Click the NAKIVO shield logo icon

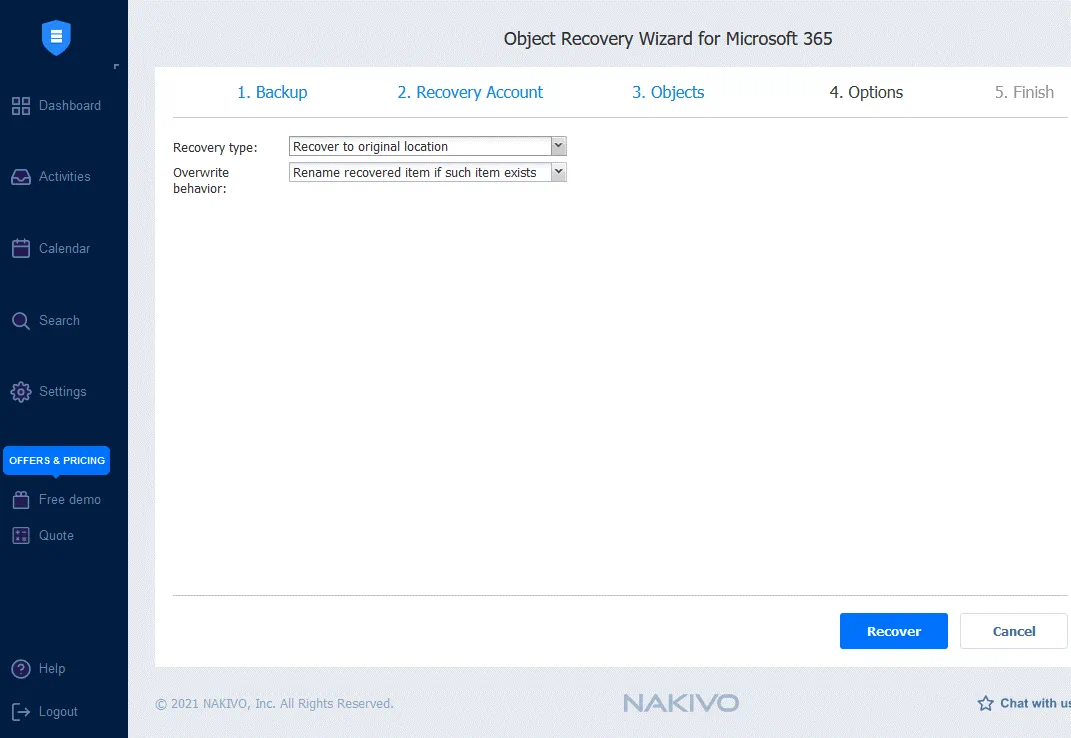[x=56, y=38]
